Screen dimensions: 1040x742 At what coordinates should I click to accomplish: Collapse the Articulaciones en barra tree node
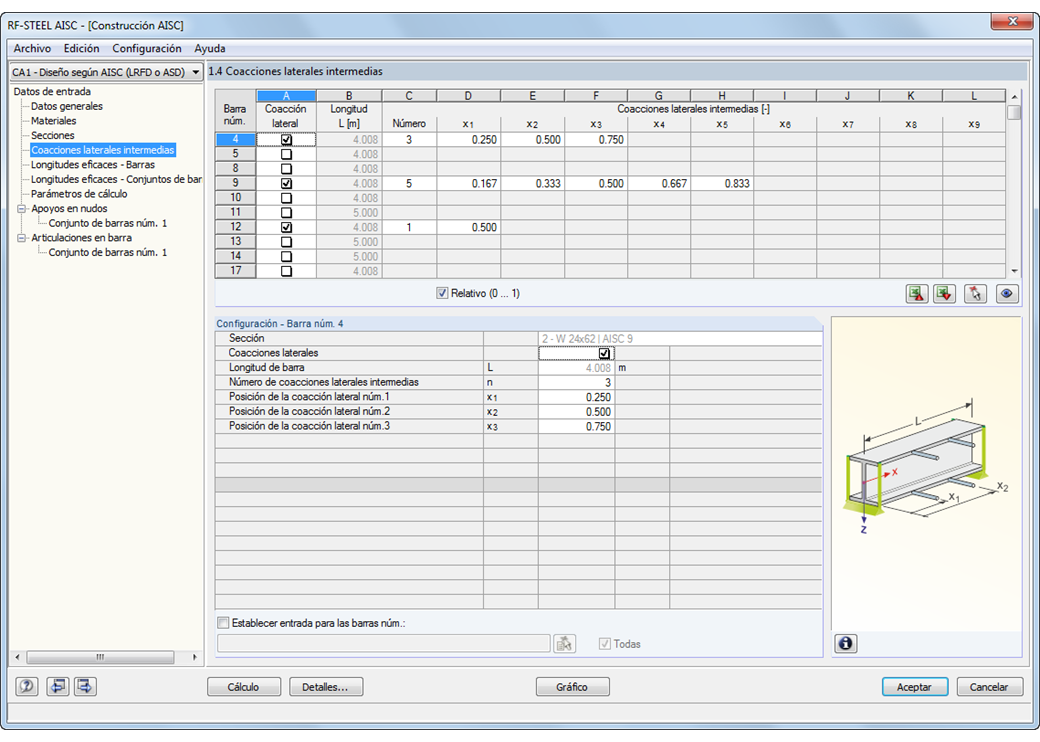point(21,238)
